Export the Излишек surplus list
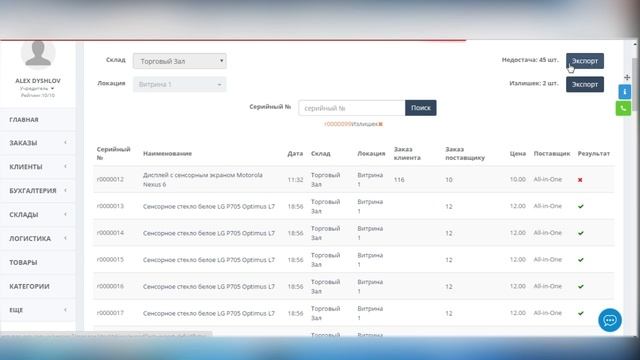The height and width of the screenshot is (360, 640). click(x=584, y=84)
